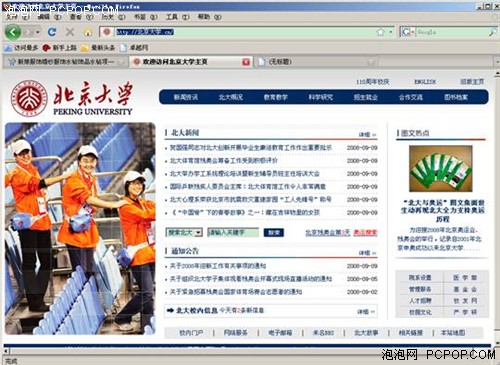Open the 招生就业 navigation item
Viewport: 500px width, 365px height.
point(366,97)
